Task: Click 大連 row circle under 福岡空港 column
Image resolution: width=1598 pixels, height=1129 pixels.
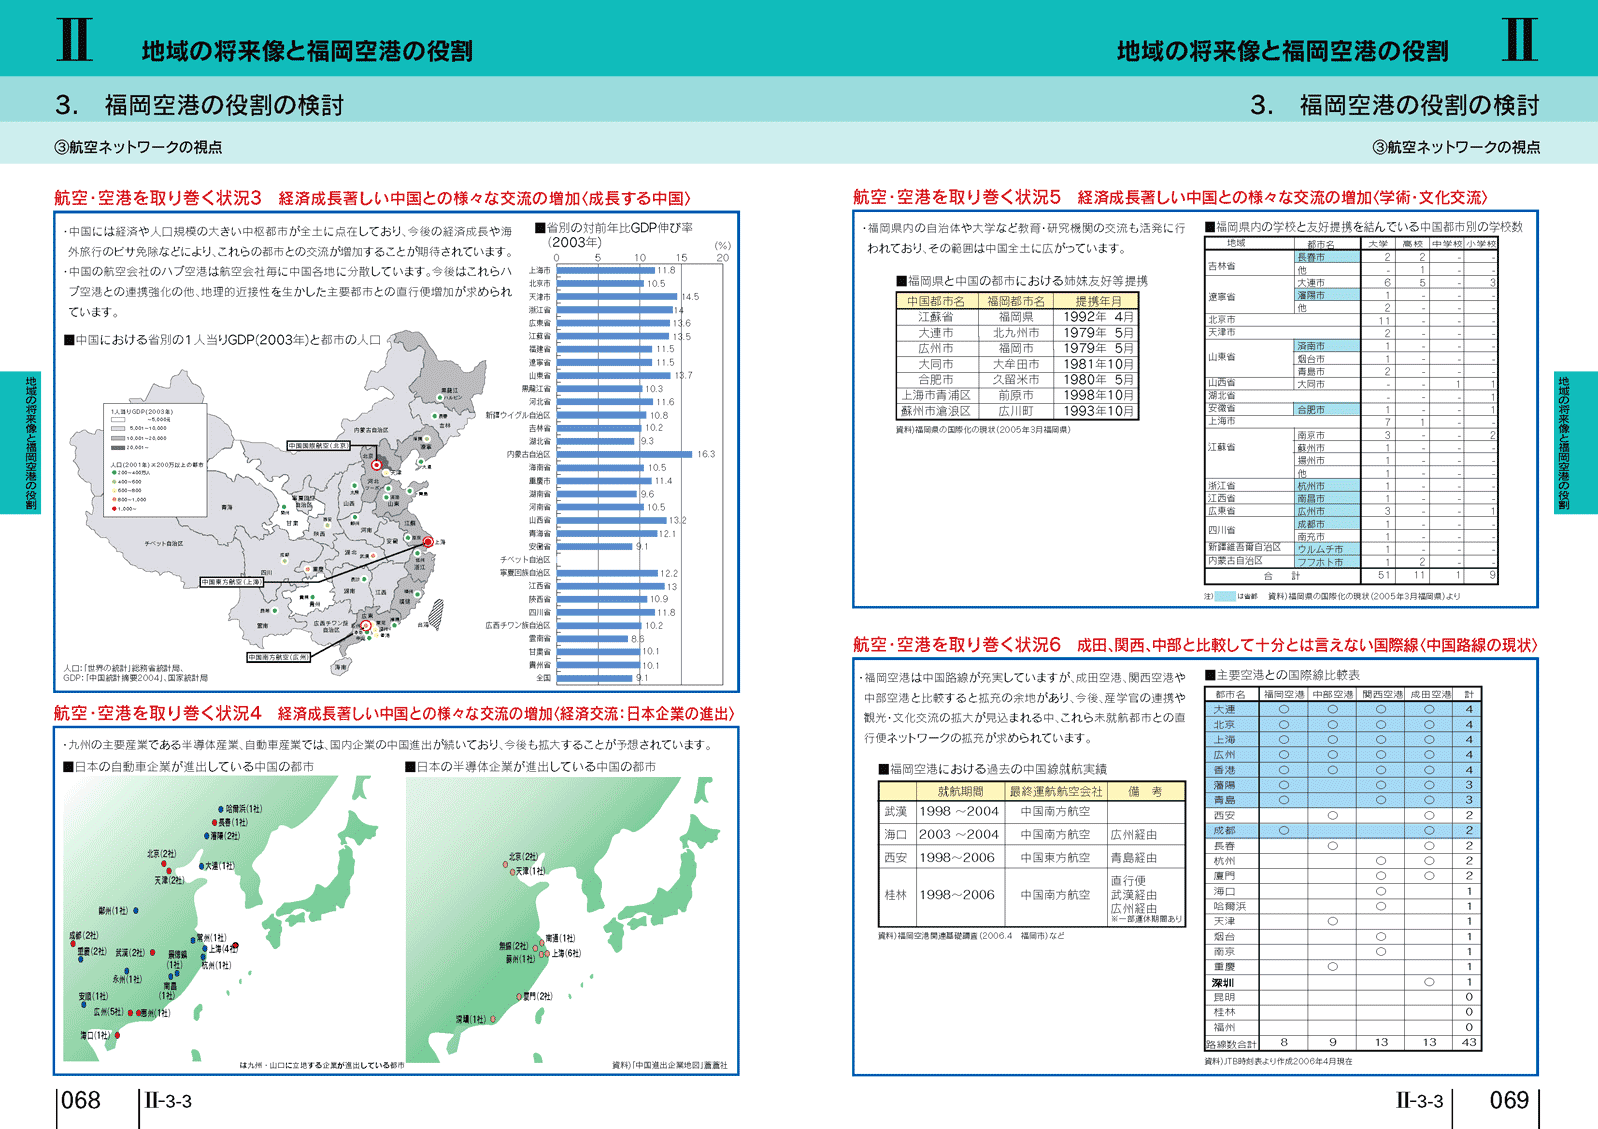Action: [x=1284, y=709]
